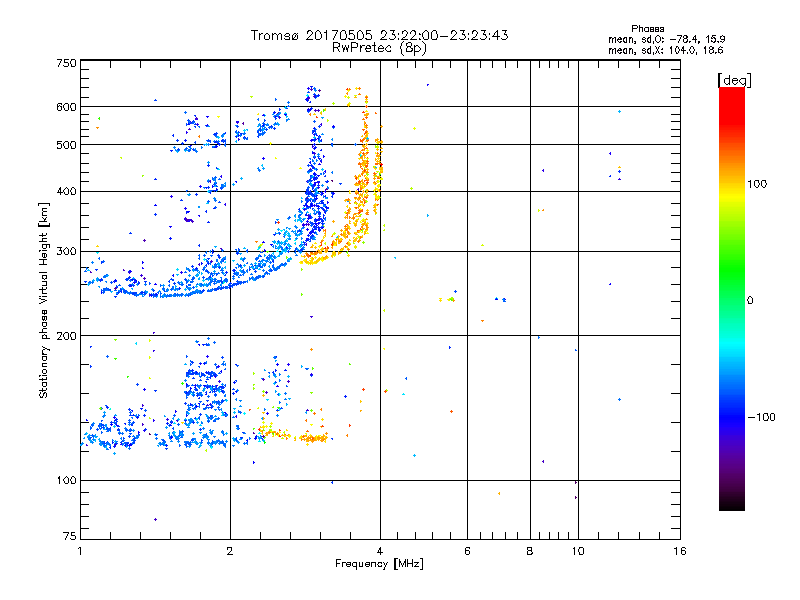Click the y-axis tick label '500'
The height and width of the screenshot is (600, 800).
click(x=66, y=145)
